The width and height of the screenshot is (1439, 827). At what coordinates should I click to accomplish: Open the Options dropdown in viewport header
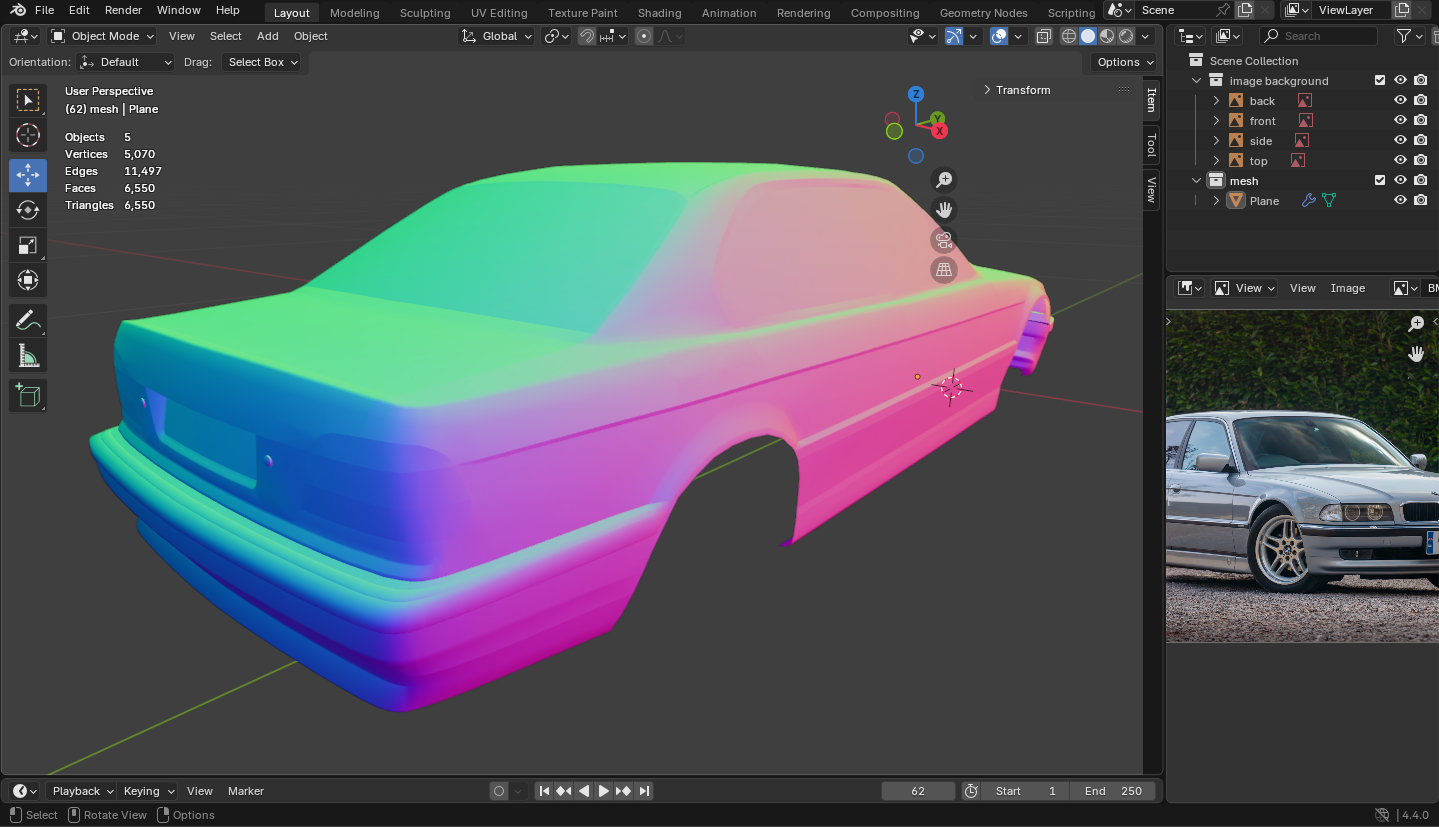click(1124, 62)
